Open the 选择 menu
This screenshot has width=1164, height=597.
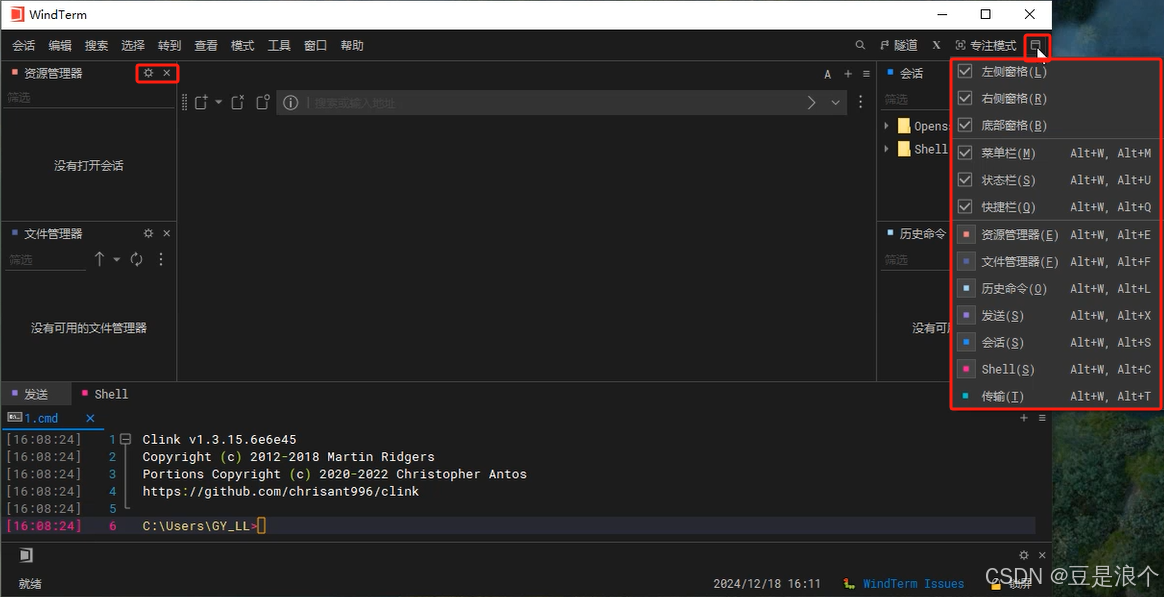(x=133, y=45)
